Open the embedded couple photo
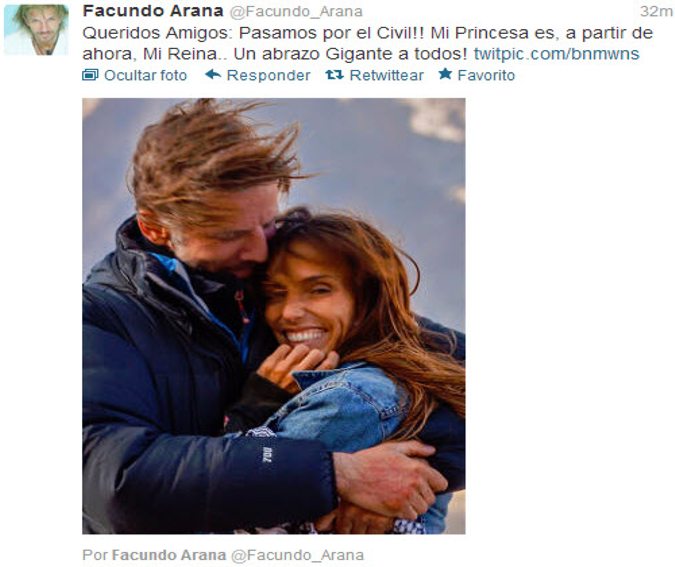The image size is (675, 567). point(274,316)
